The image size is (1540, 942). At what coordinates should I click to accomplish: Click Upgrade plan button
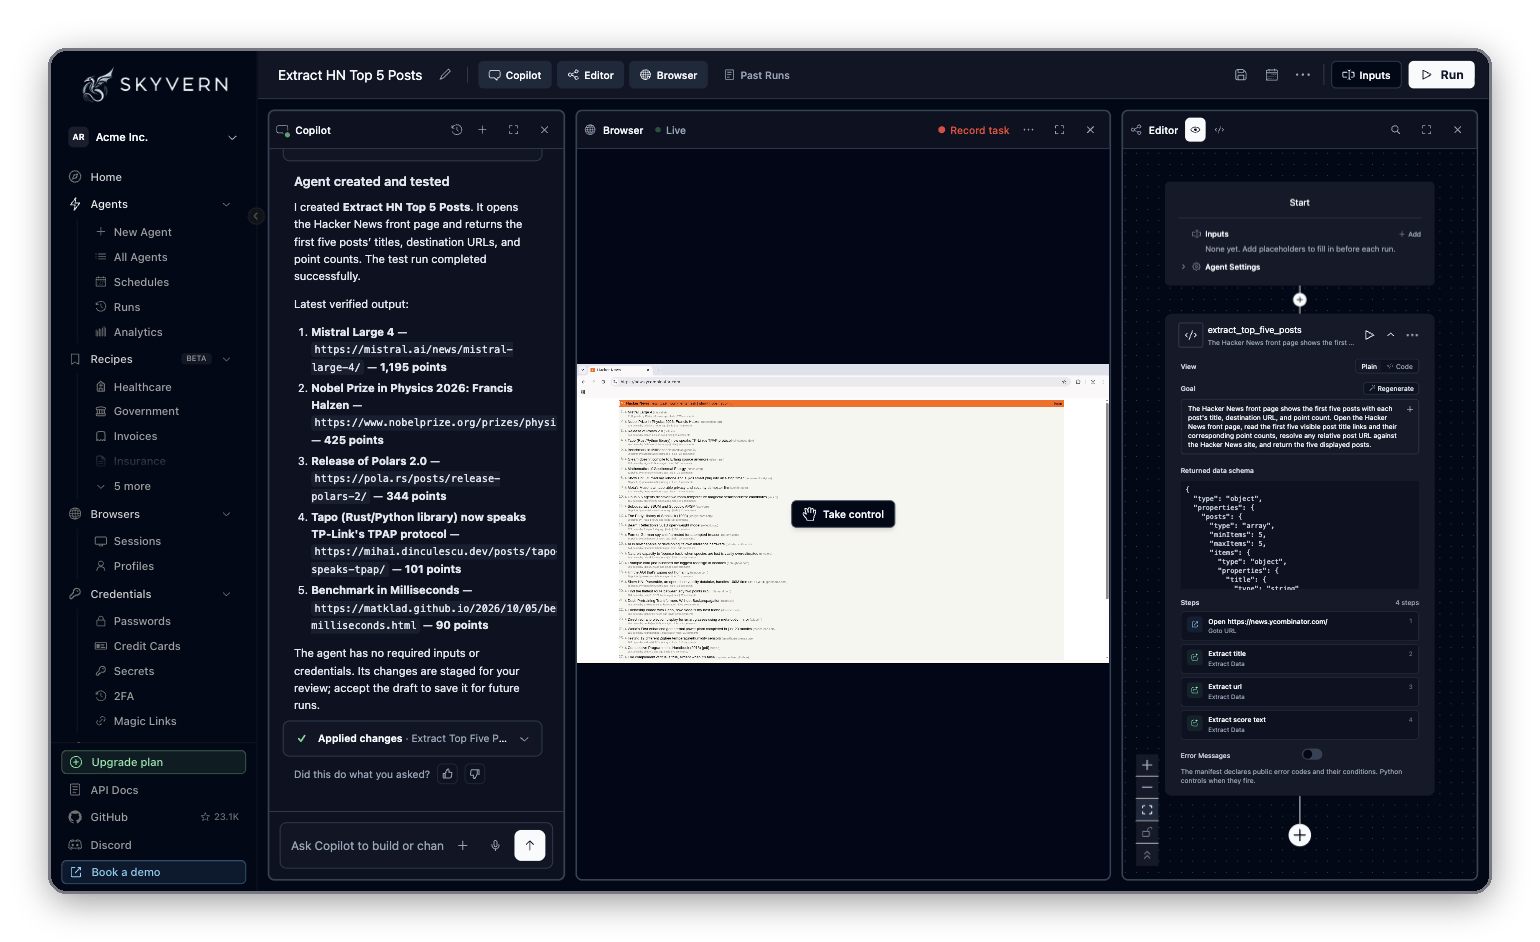(x=154, y=762)
